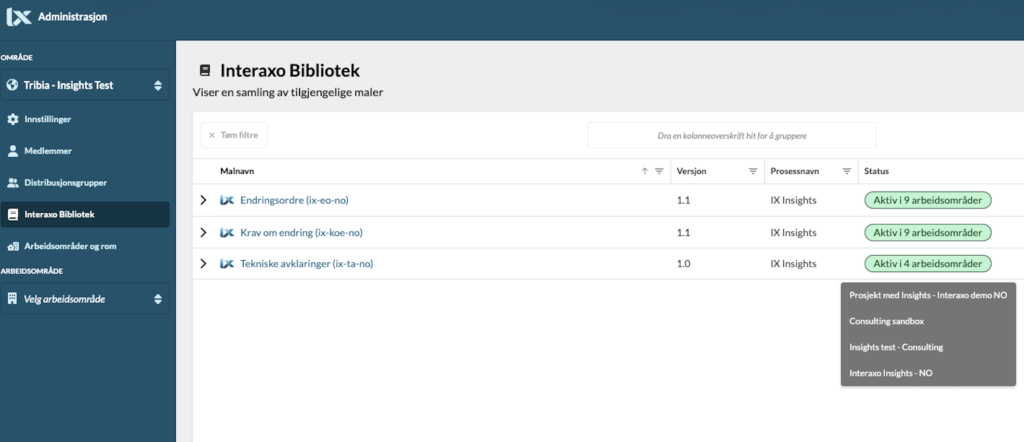Screen dimensions: 1024x442
Task: Click the Malnavn column header
Action: click(x=237, y=171)
